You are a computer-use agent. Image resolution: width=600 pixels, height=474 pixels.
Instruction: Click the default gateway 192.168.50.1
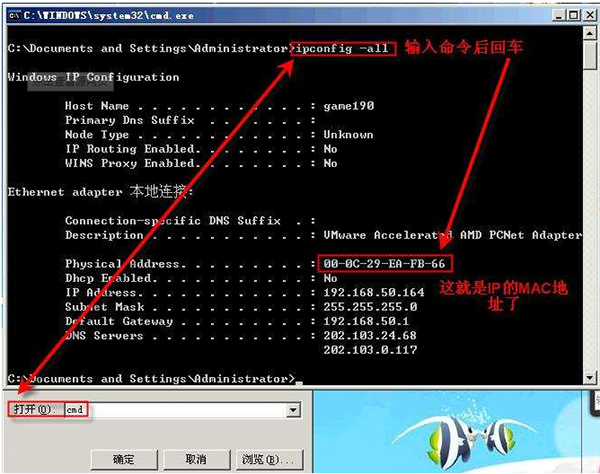click(x=366, y=321)
